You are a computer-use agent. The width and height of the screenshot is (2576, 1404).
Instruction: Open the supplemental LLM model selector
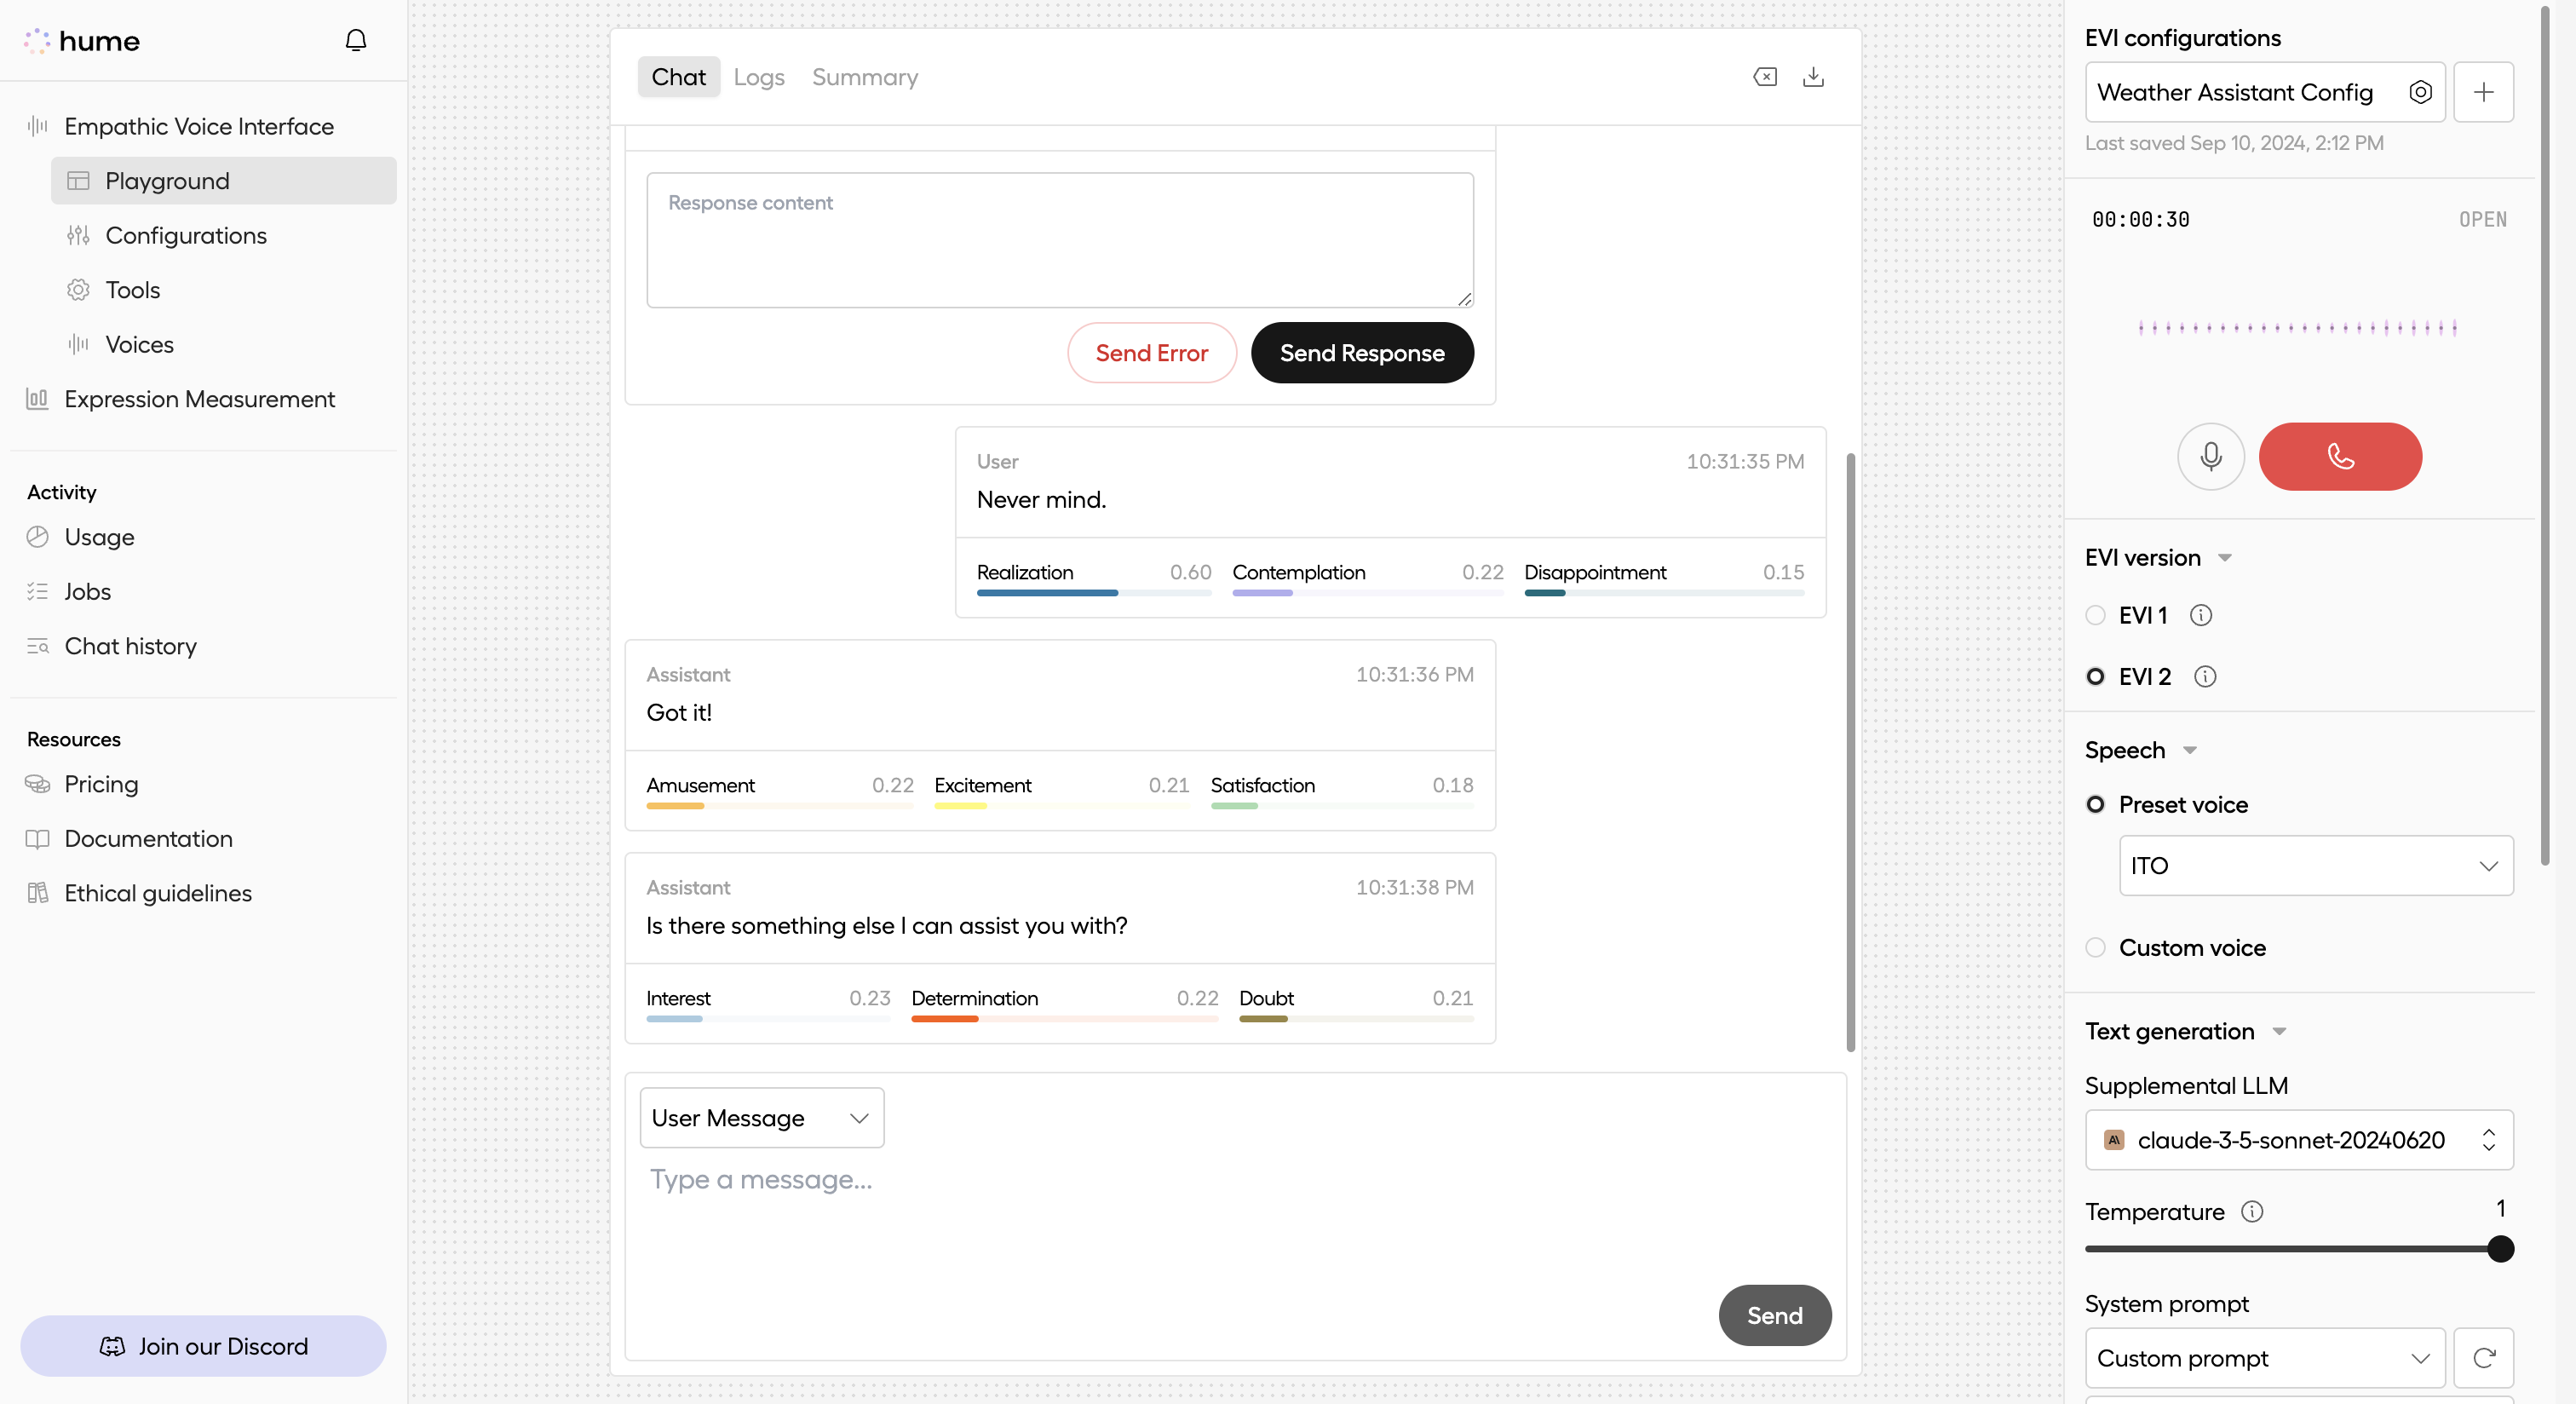(2298, 1139)
